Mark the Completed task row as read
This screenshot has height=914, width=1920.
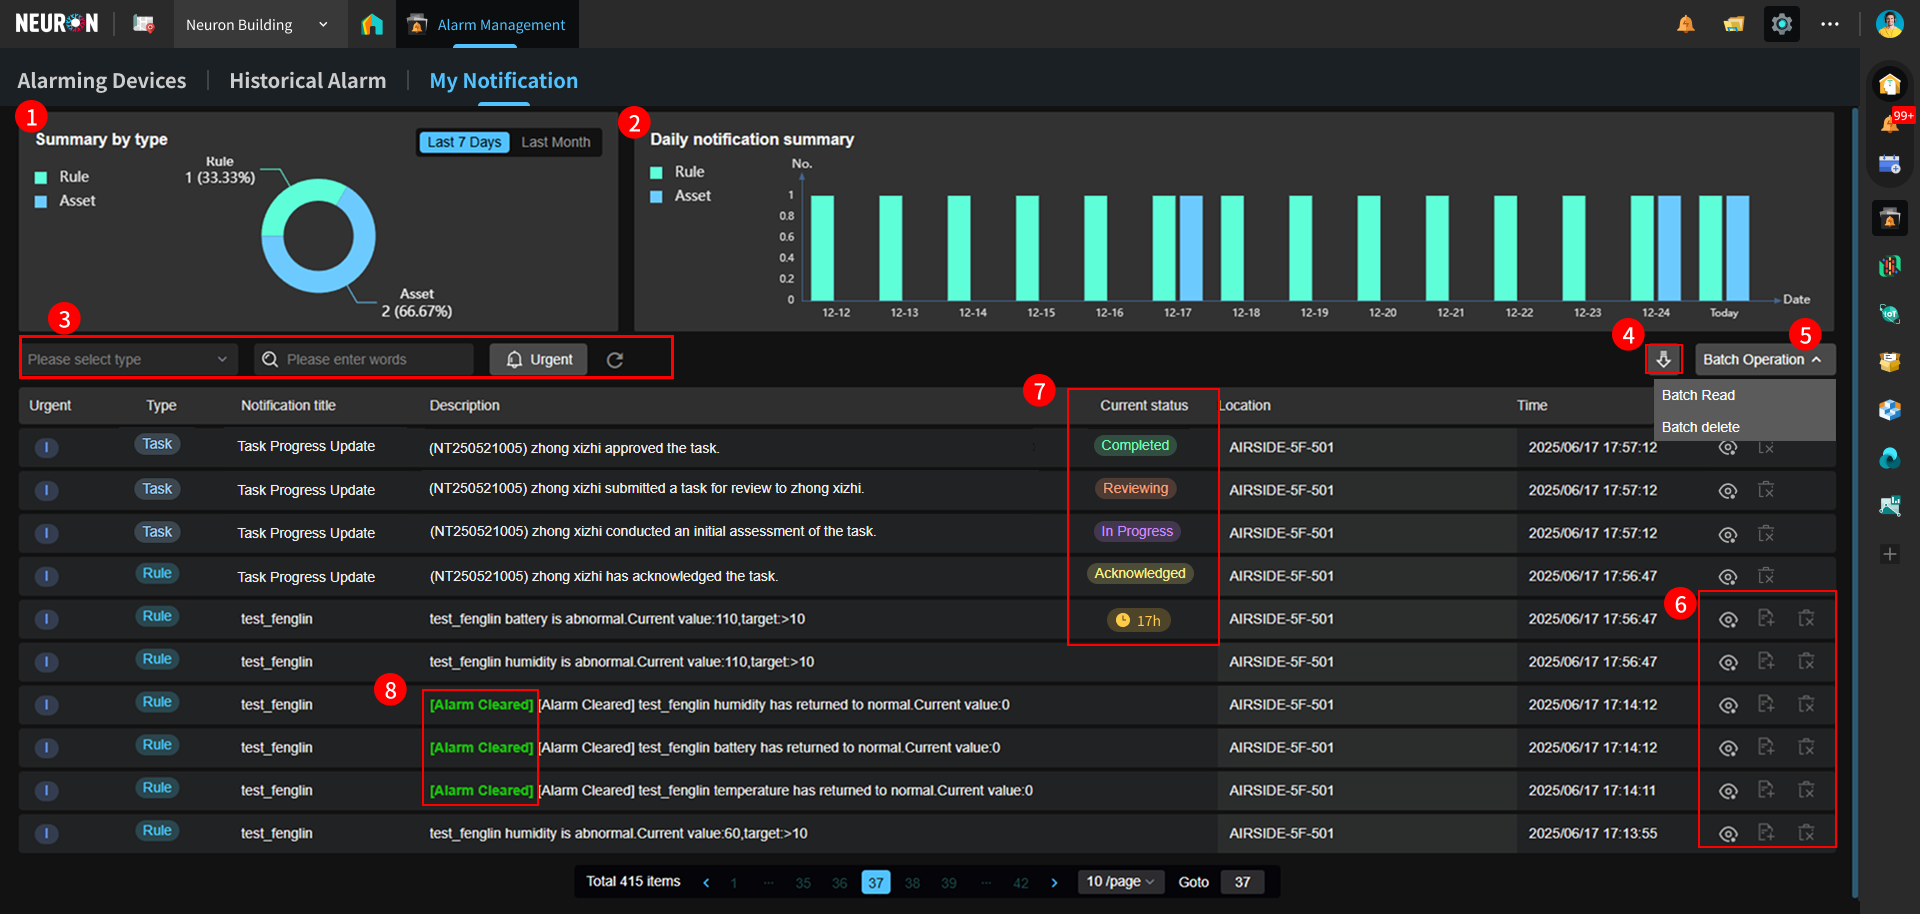(1727, 448)
